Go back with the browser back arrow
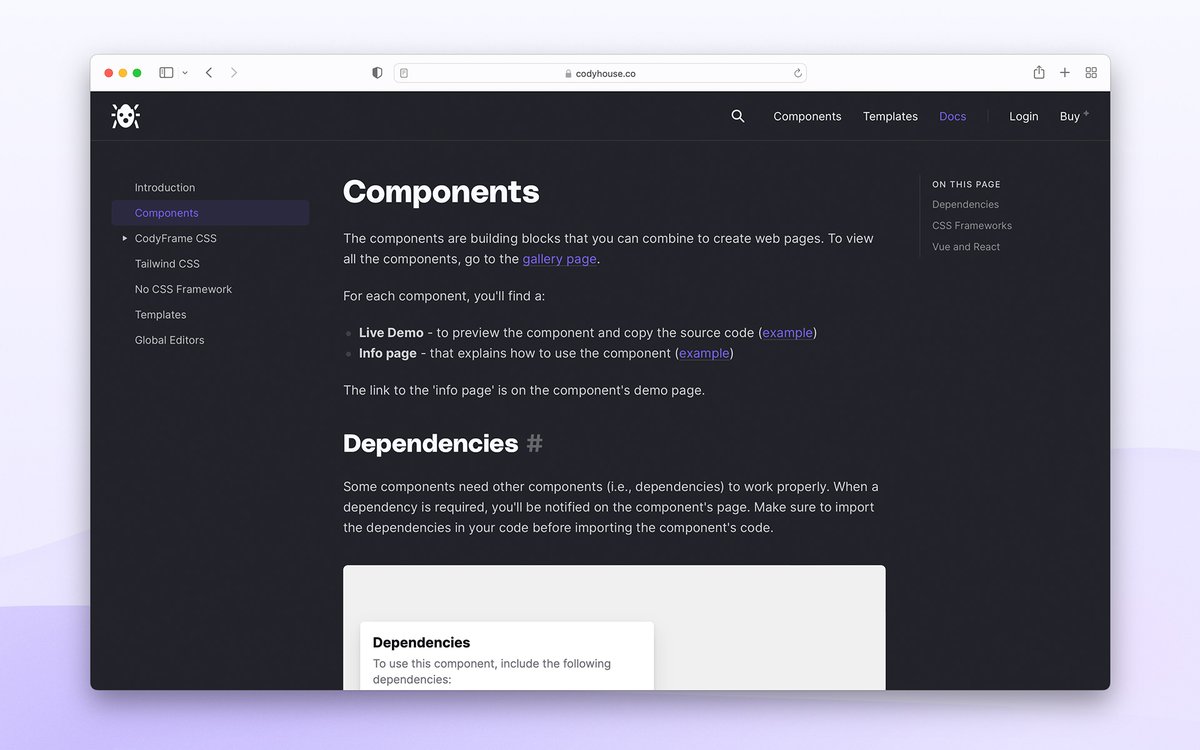Viewport: 1200px width, 750px height. [x=209, y=73]
